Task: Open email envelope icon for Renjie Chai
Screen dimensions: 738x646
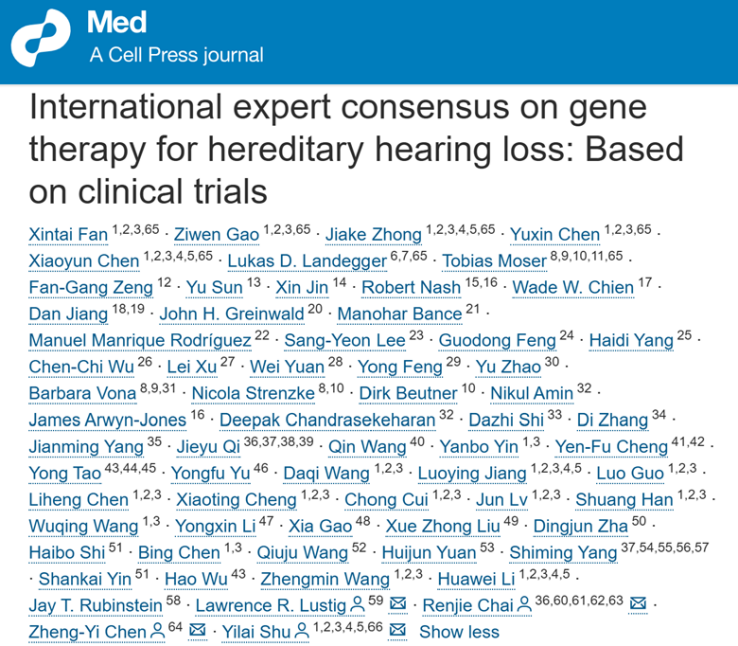Action: point(637,605)
